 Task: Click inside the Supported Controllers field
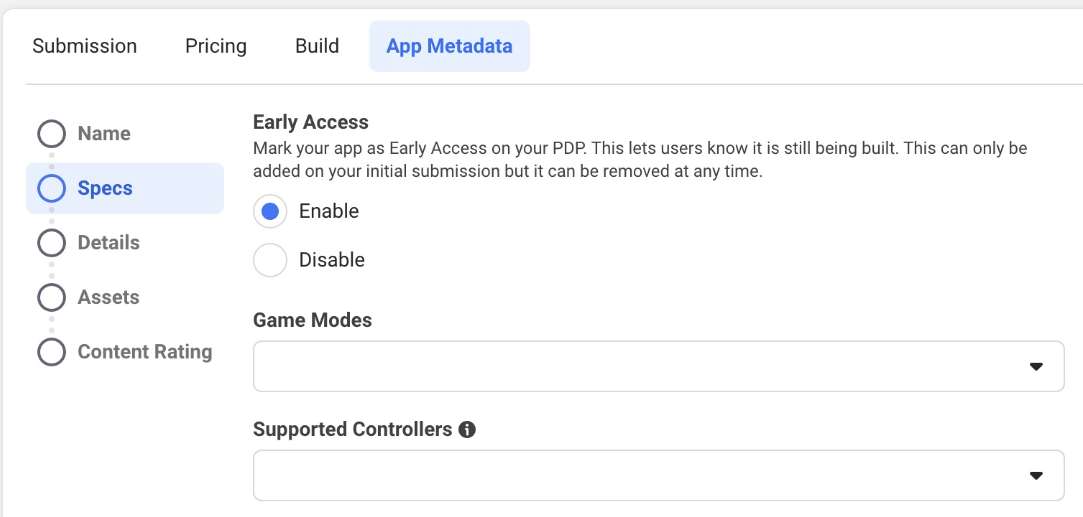[659, 476]
